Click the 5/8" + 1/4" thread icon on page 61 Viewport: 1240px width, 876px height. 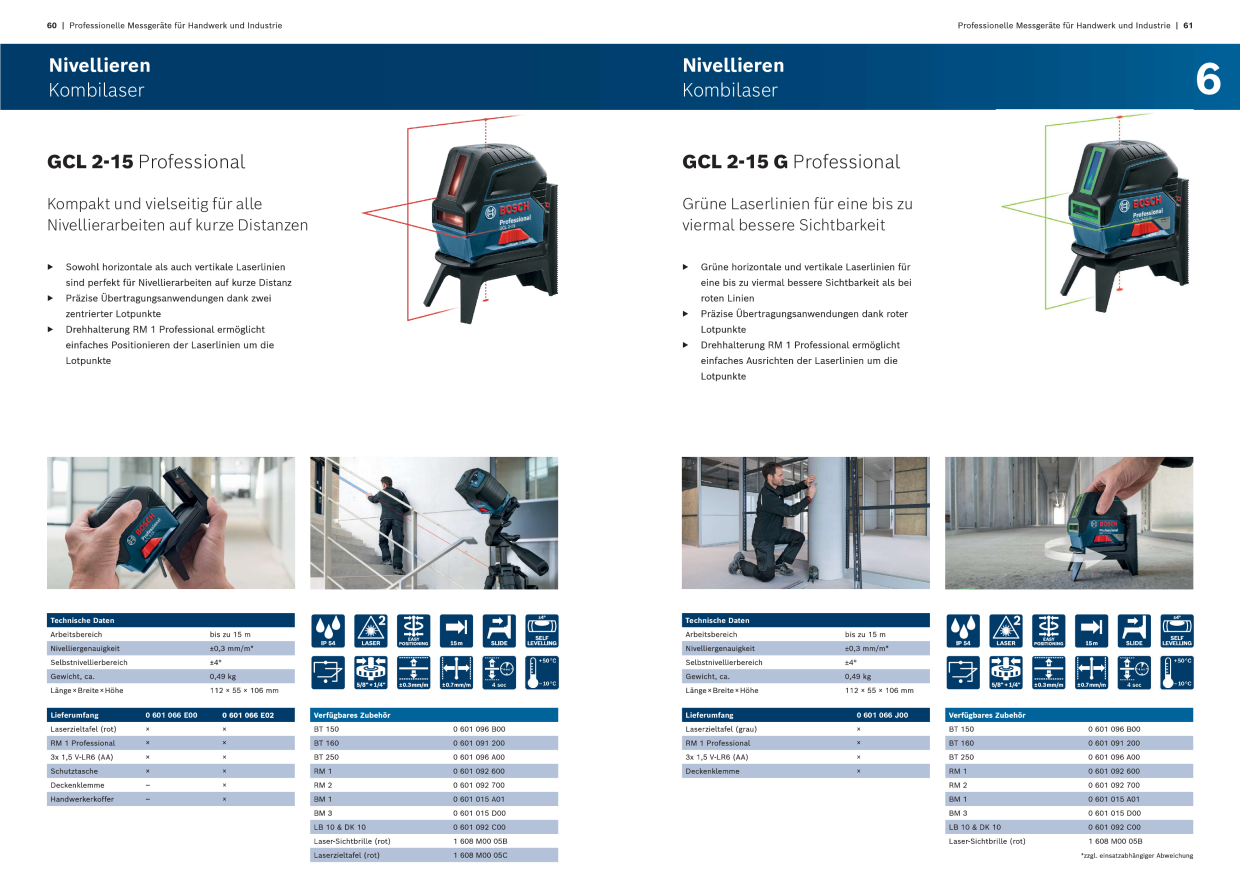[x=1006, y=673]
